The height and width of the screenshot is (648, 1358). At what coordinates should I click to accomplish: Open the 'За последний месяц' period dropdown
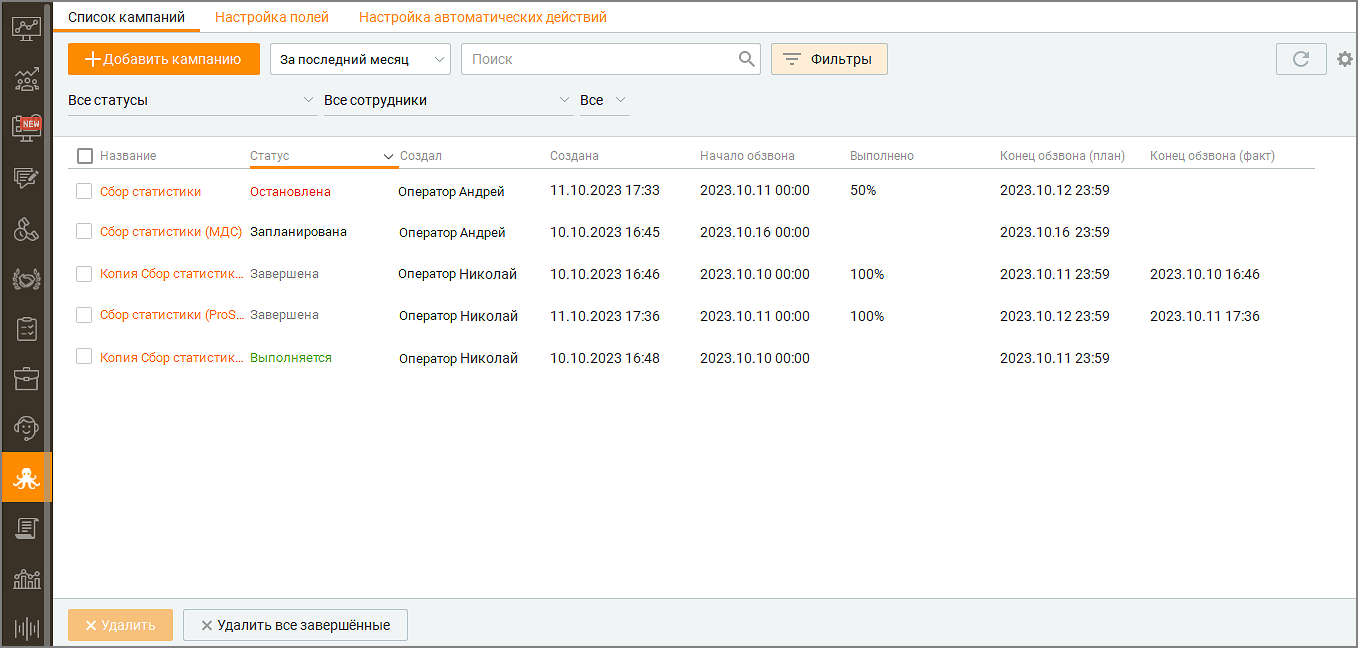click(x=360, y=59)
